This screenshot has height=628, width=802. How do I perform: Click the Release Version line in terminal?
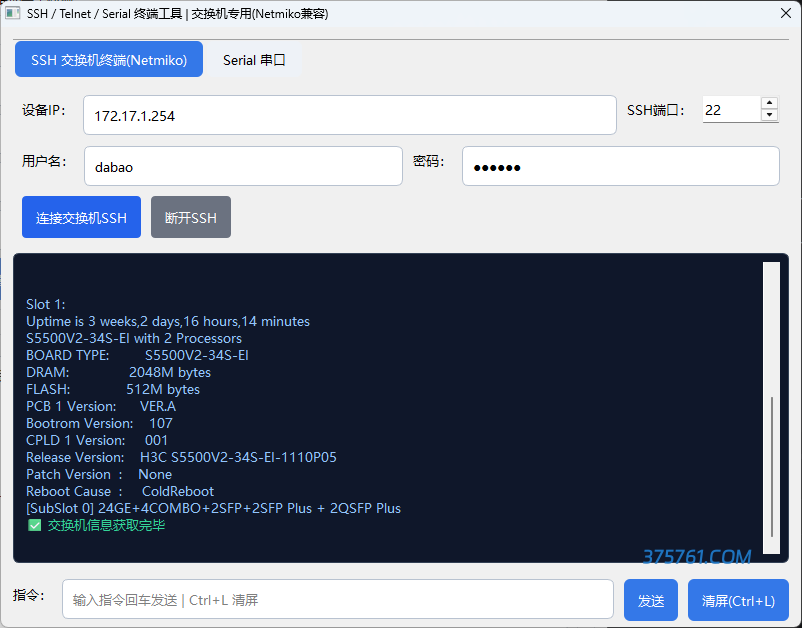(181, 457)
